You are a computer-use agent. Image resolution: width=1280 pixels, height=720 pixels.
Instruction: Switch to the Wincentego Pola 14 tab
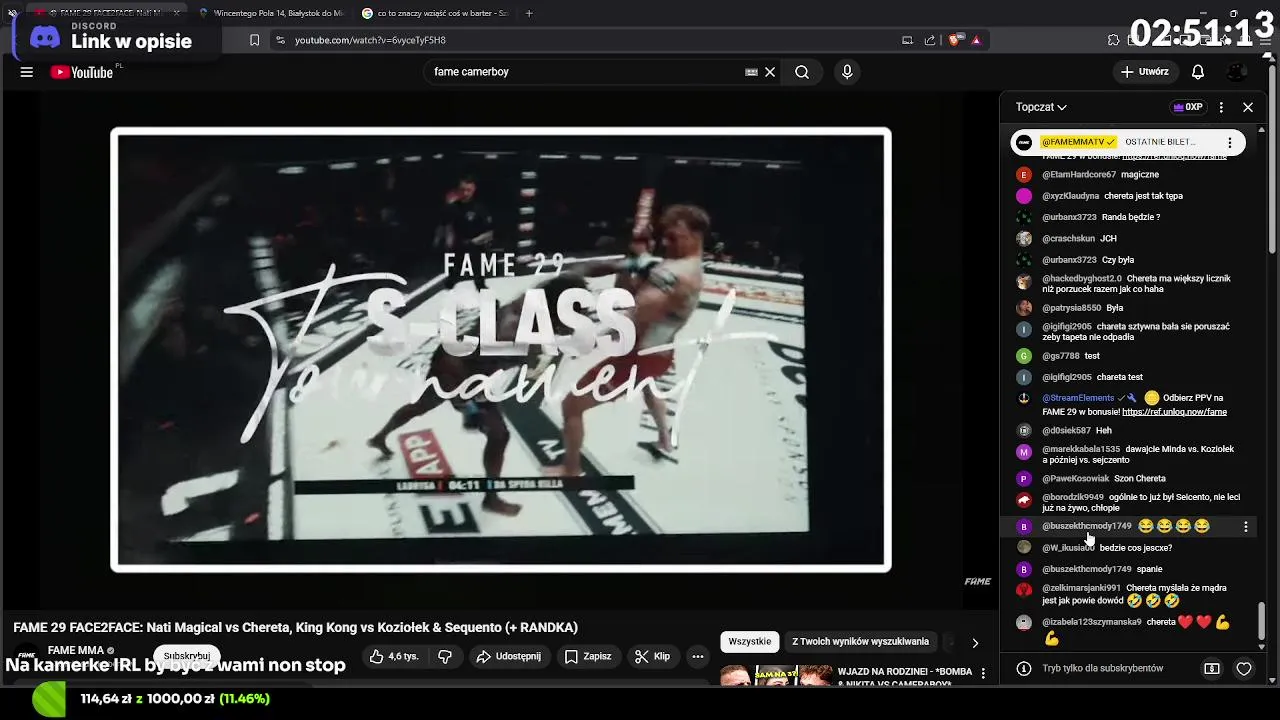[270, 13]
